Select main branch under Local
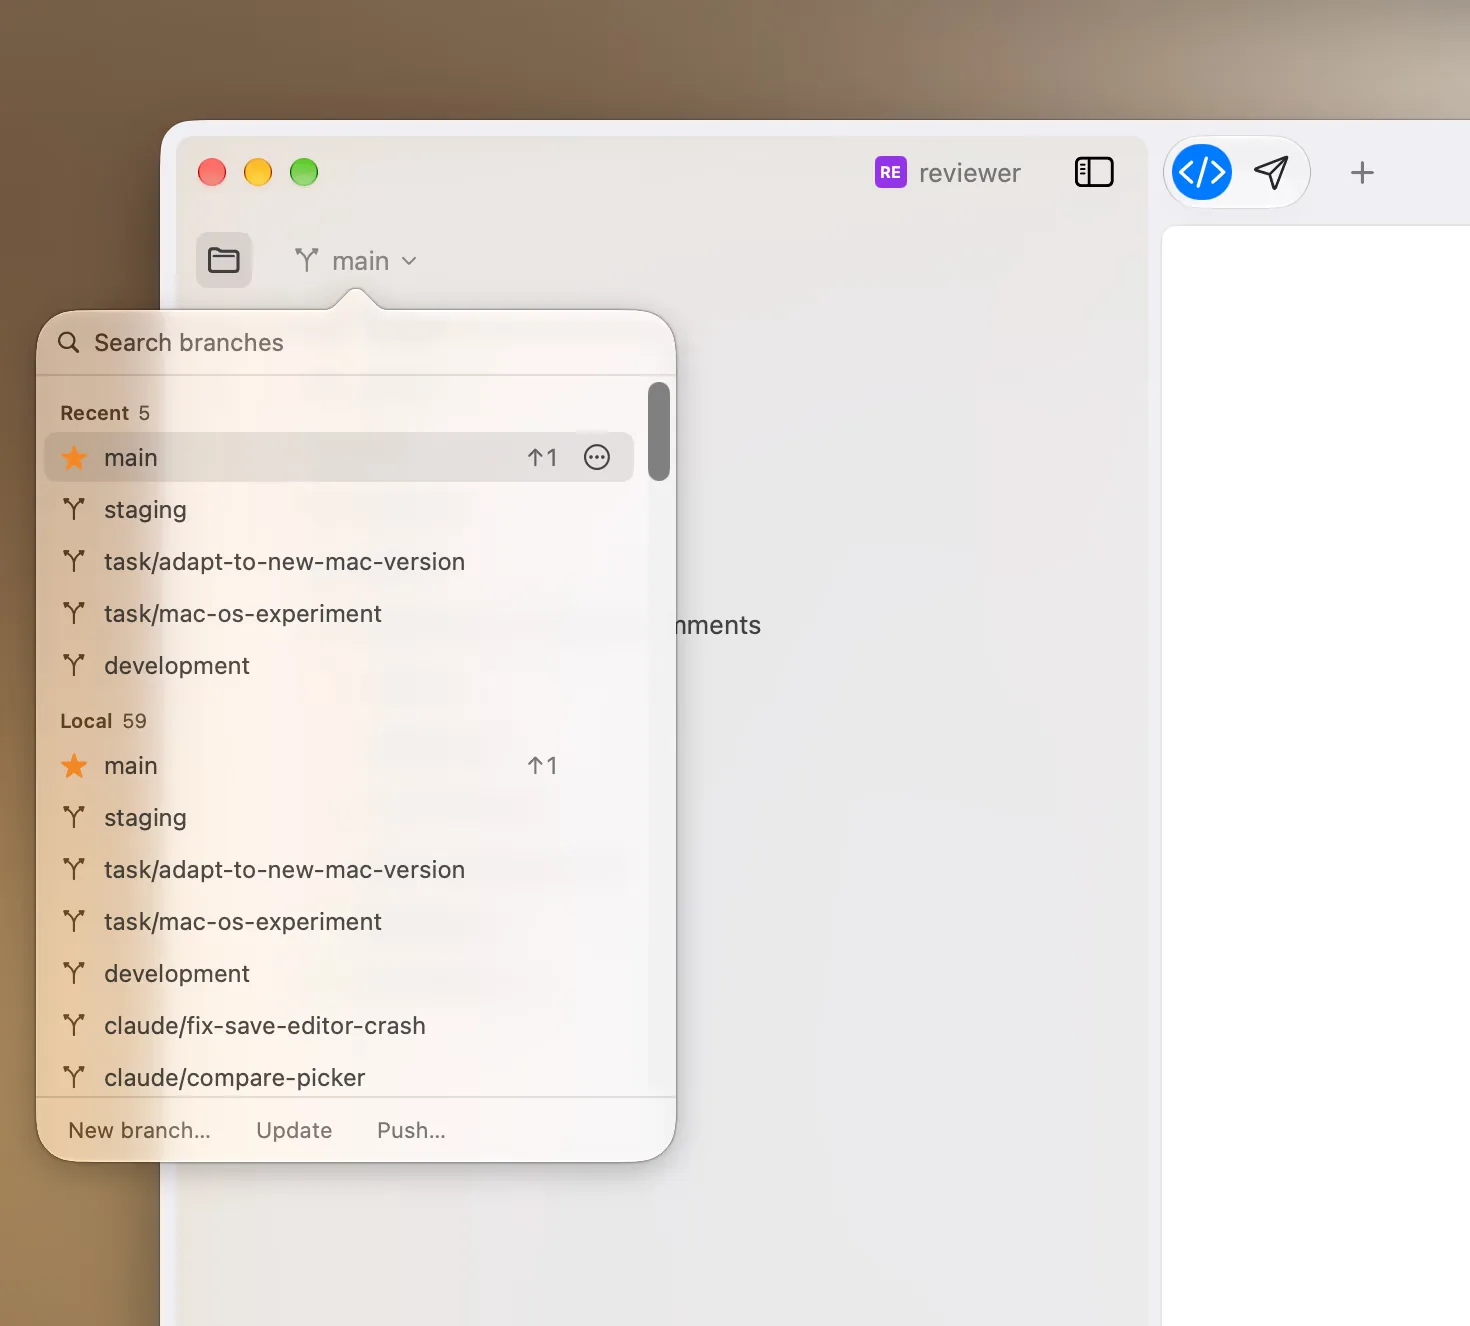The image size is (1470, 1326). point(339,765)
